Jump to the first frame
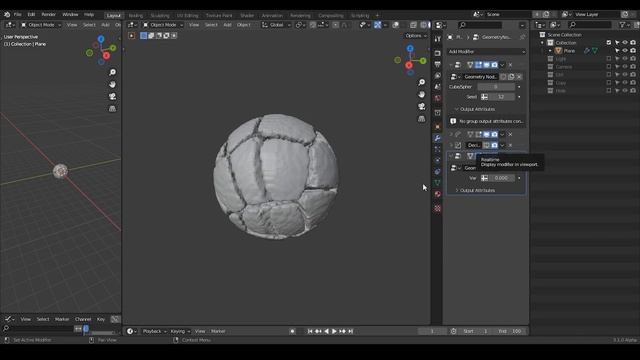 (310, 331)
